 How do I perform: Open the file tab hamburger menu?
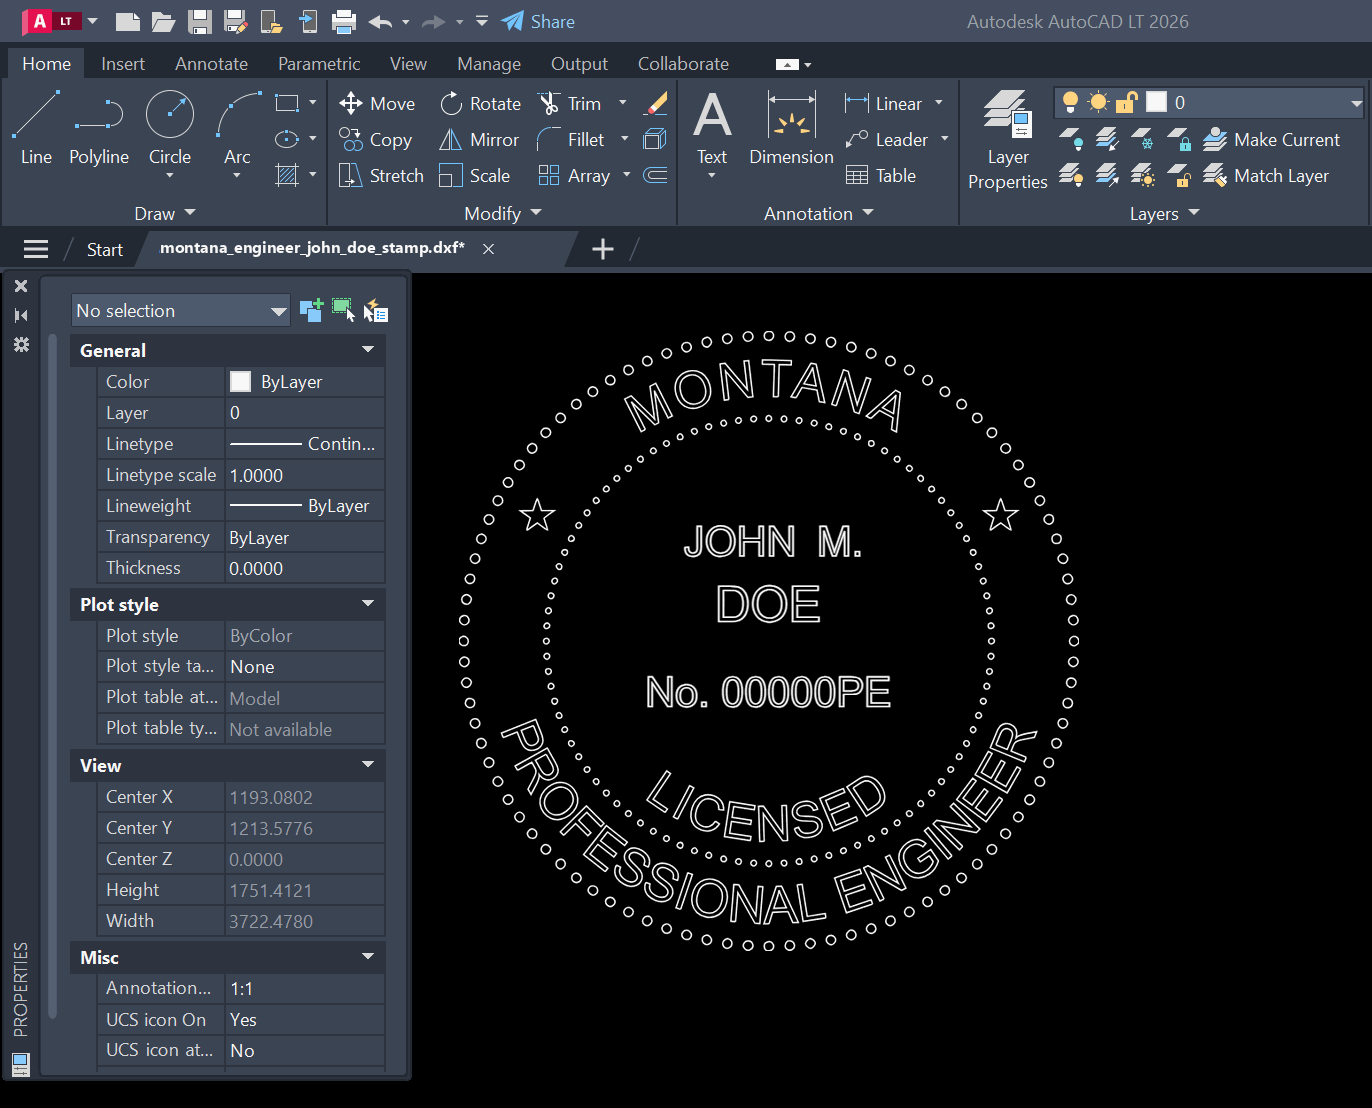(36, 249)
